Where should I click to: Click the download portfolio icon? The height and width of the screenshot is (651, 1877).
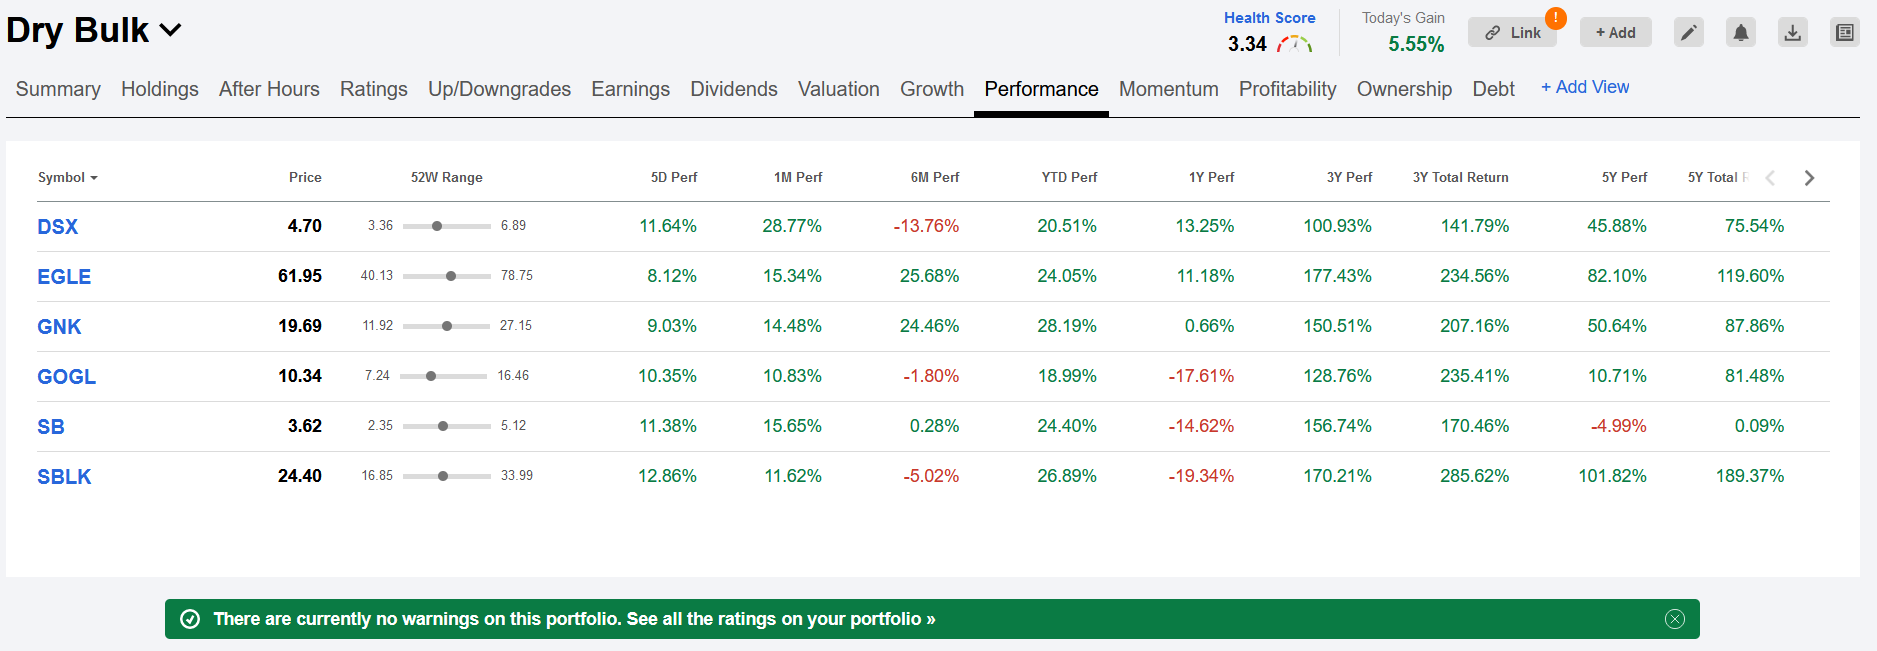click(1793, 33)
